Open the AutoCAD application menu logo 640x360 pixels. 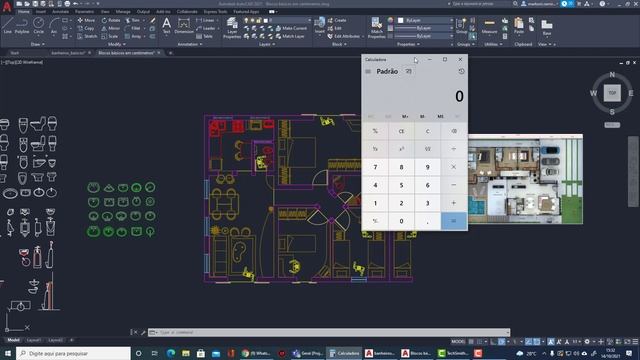7,7
